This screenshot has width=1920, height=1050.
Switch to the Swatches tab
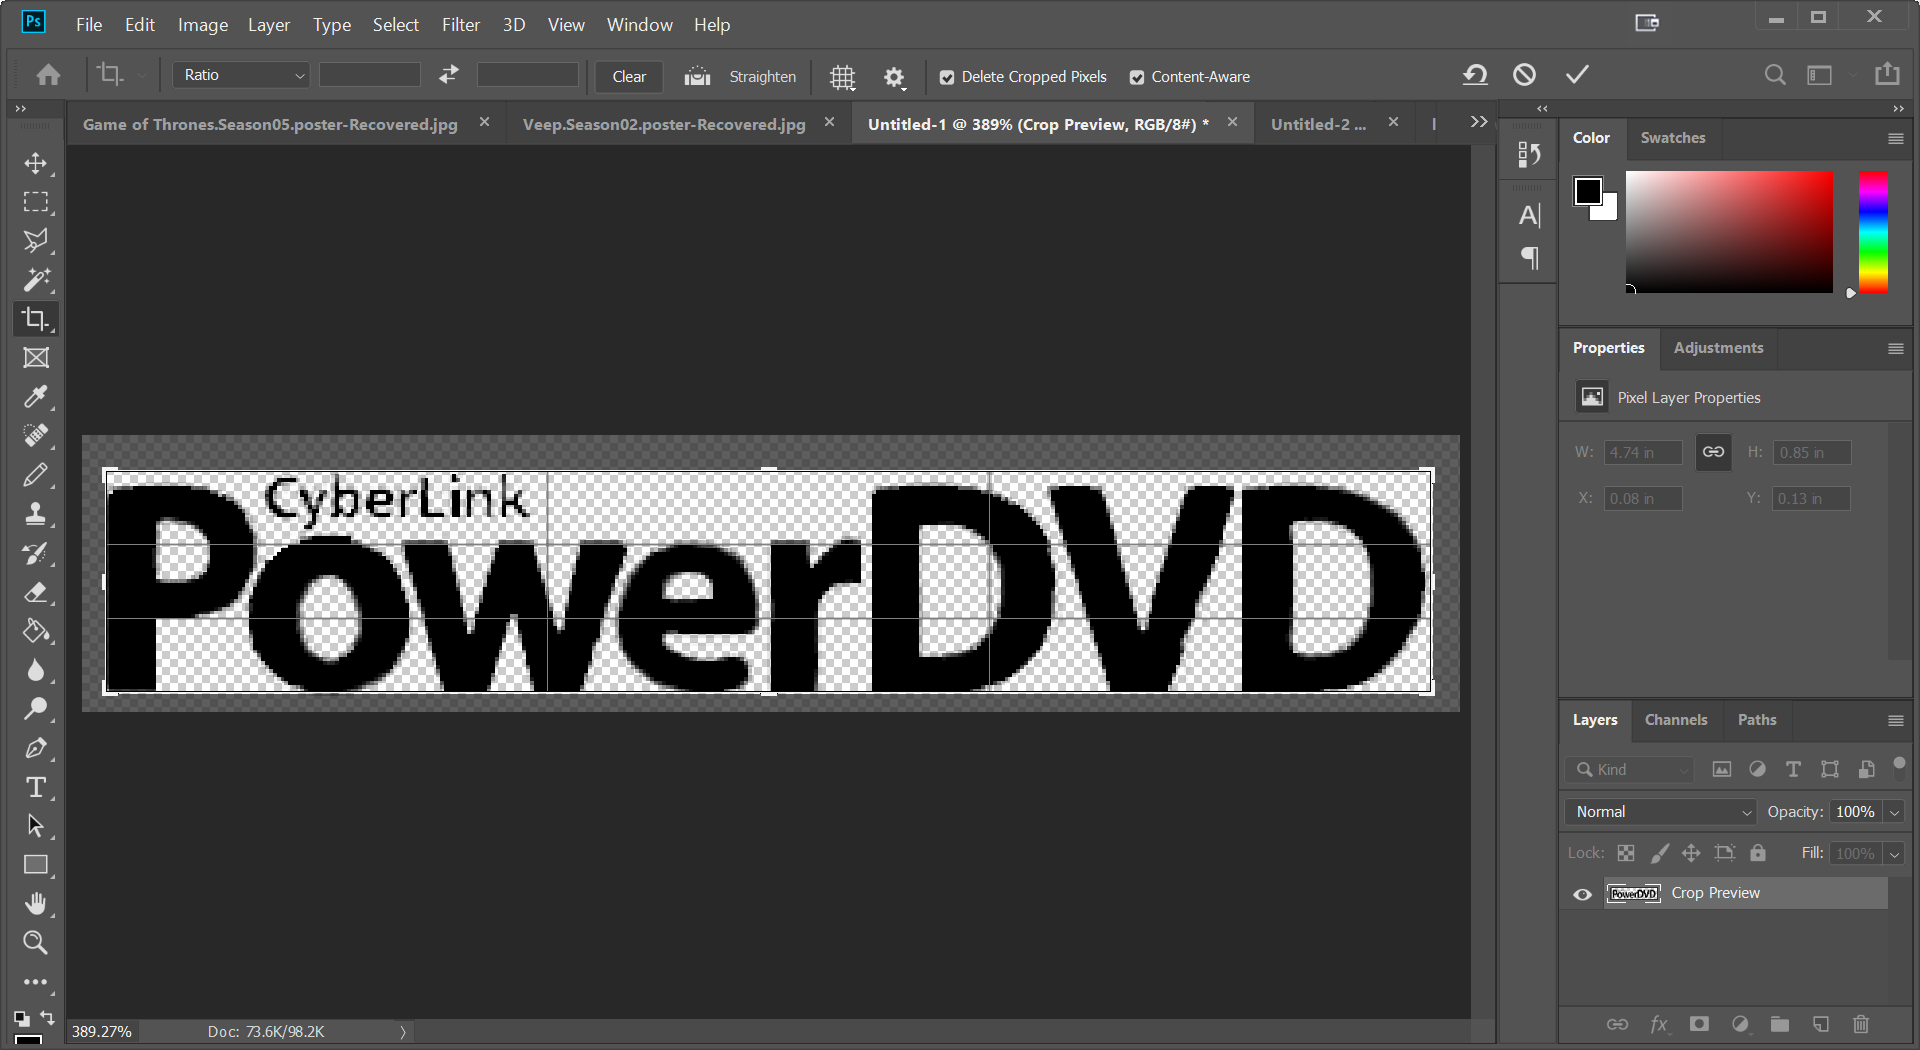1673,138
